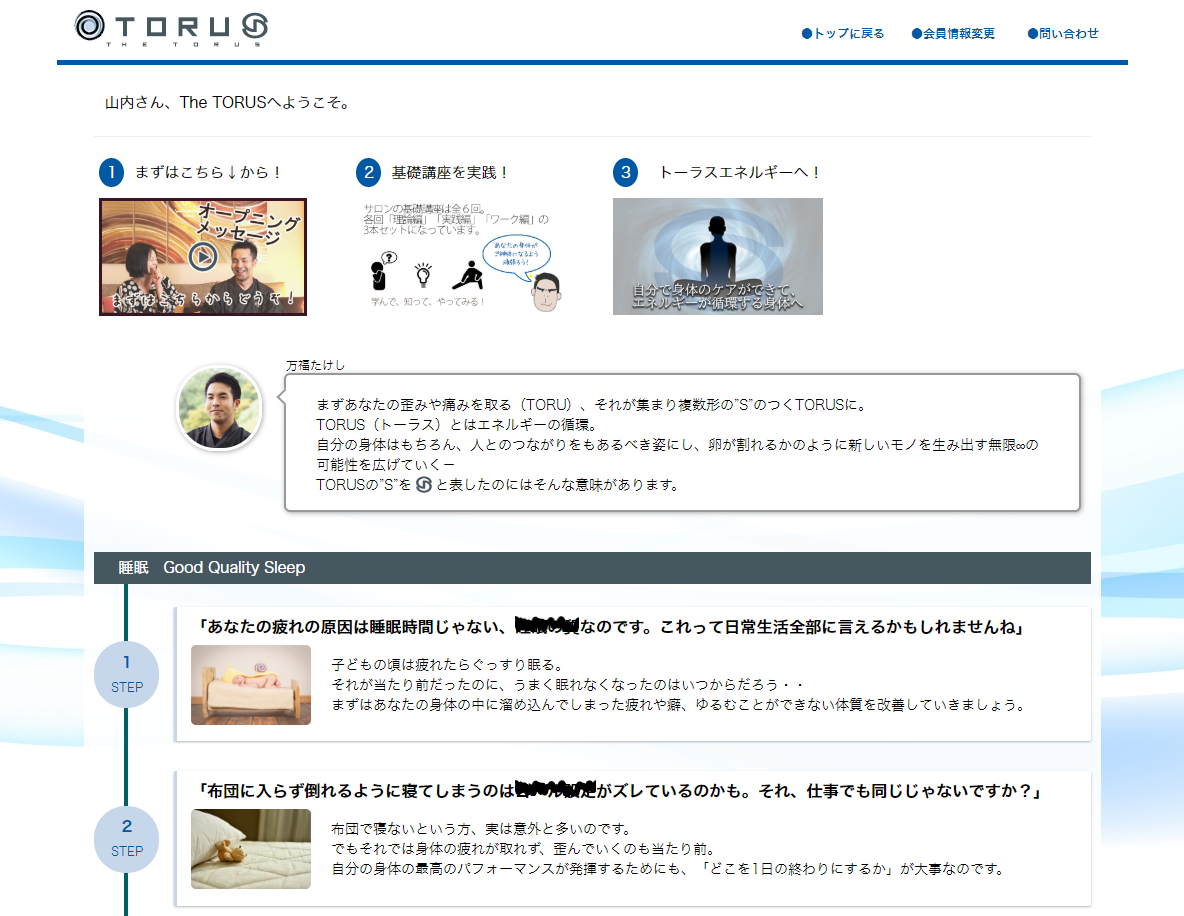The width and height of the screenshot is (1184, 916).
Task: Click the instructor's round profile photo
Action: 219,408
